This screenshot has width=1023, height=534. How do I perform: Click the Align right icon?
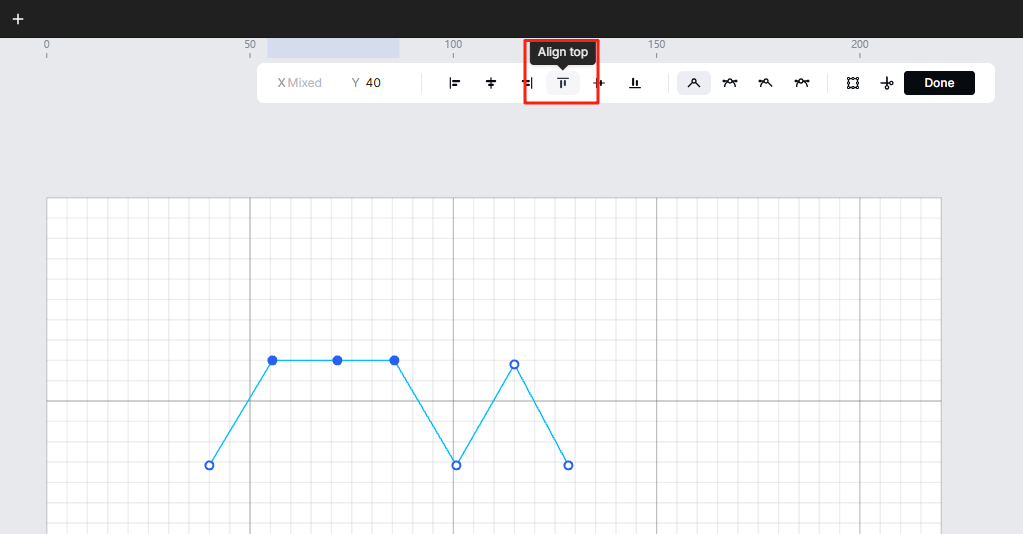coord(527,83)
